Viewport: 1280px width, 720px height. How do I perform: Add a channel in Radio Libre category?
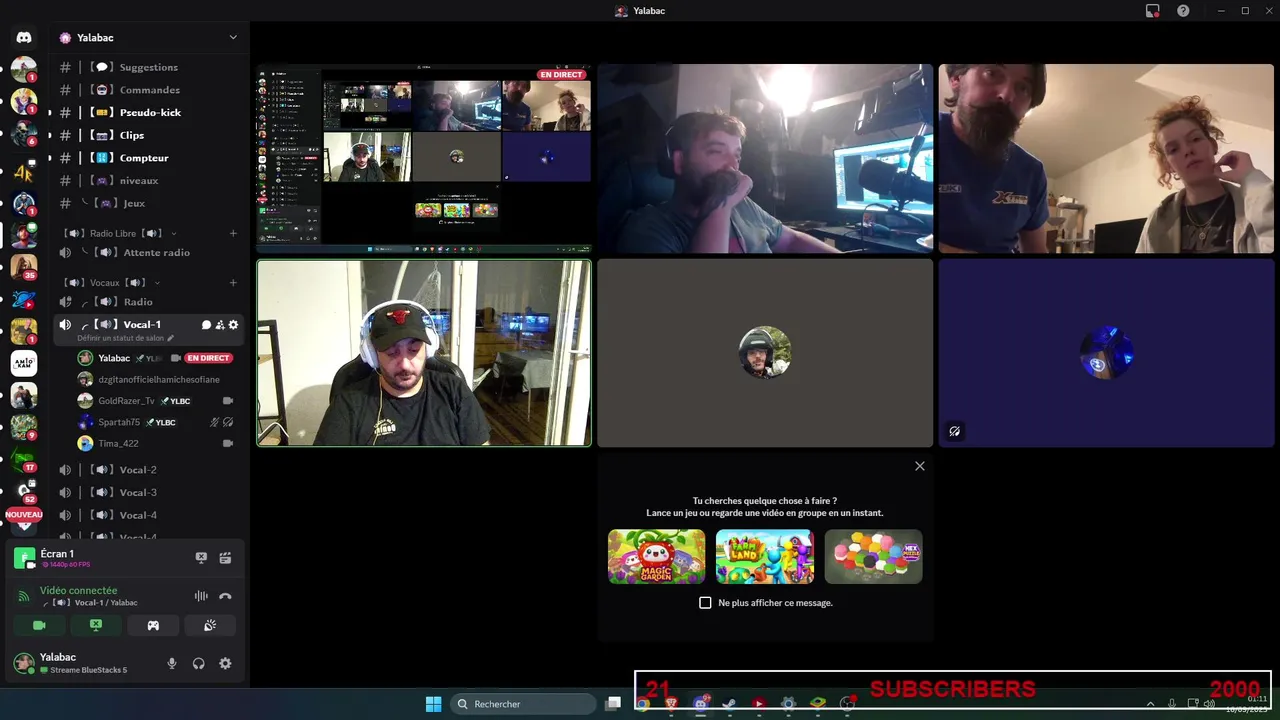[233, 233]
